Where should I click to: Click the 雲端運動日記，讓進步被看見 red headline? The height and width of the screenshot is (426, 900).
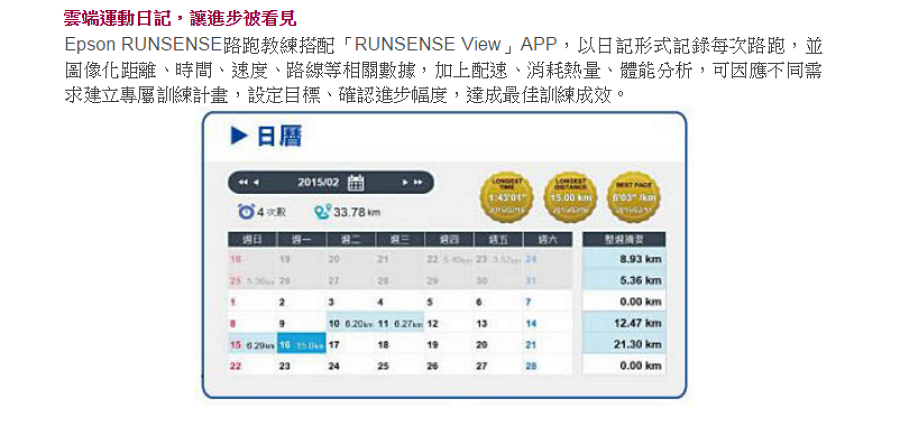[x=180, y=18]
